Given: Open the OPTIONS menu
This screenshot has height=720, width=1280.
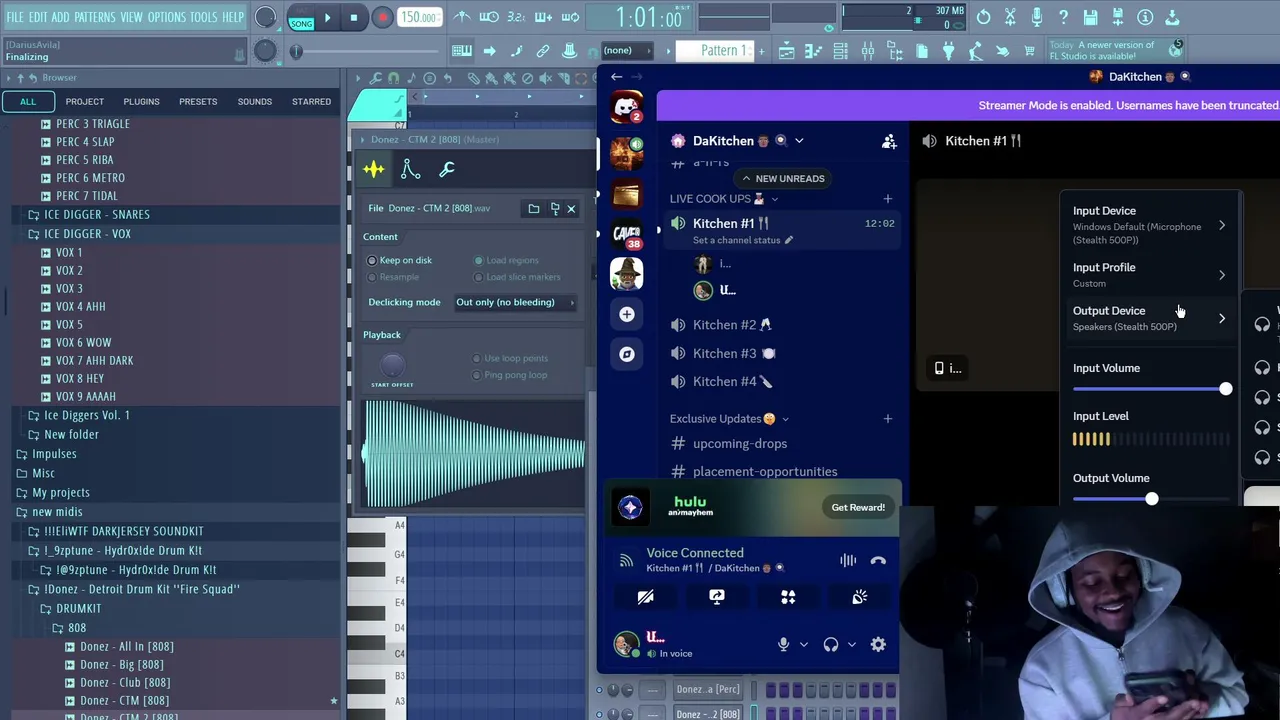Looking at the screenshot, I should 166,17.
